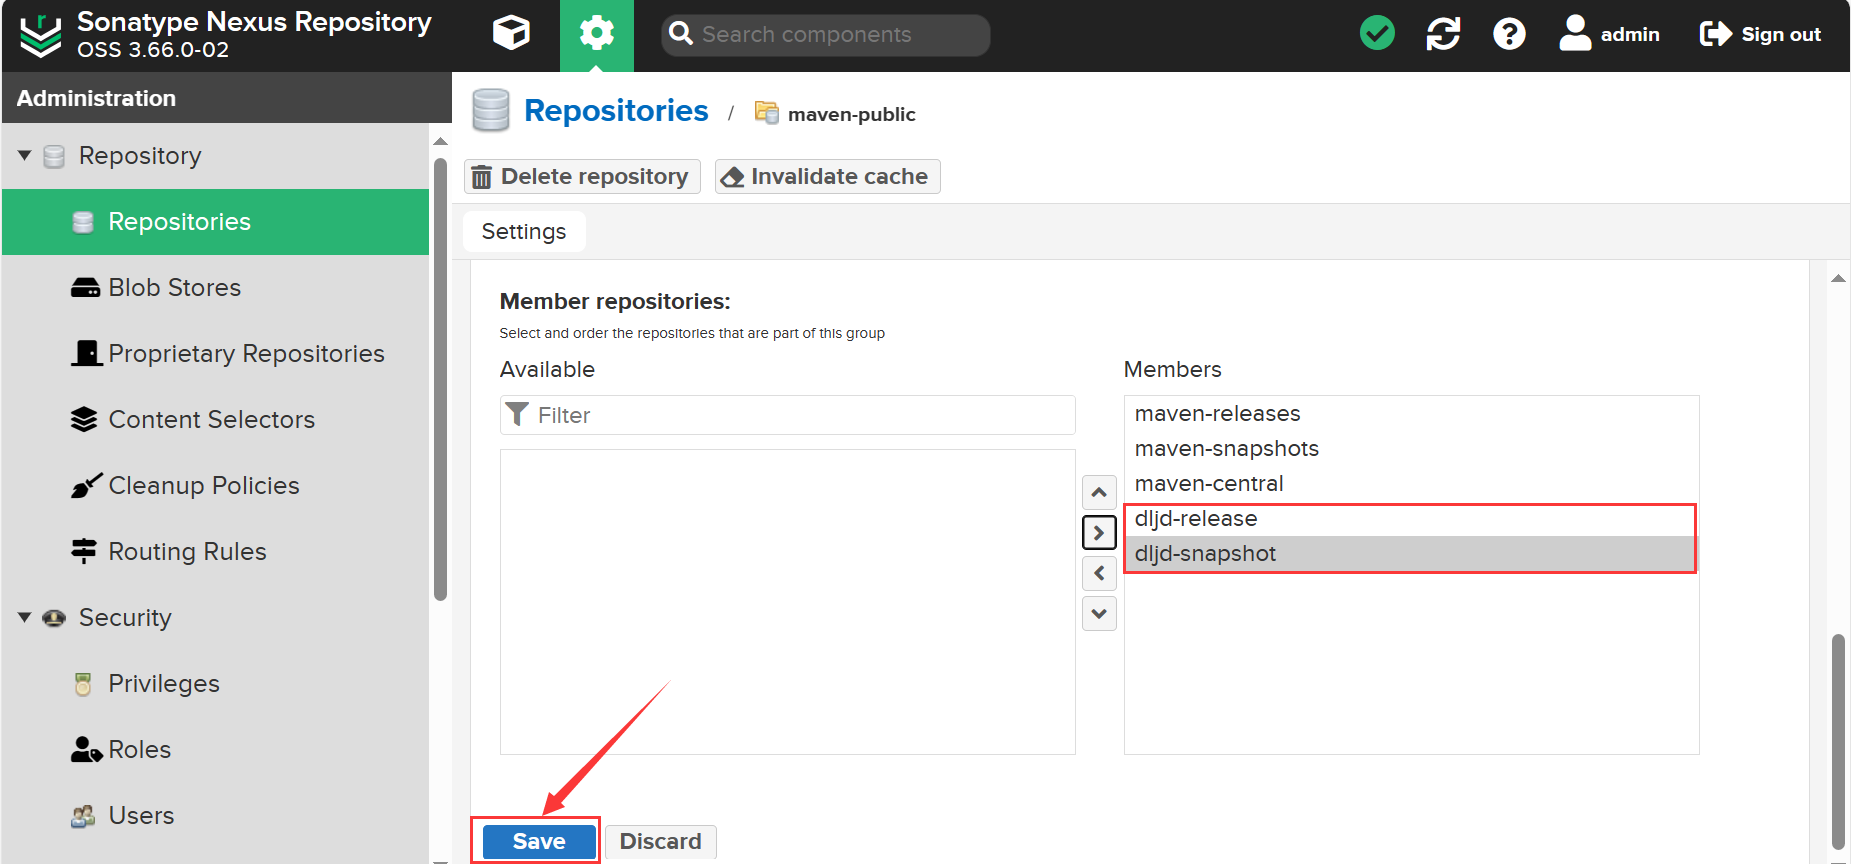Move selected member up with arrow

click(x=1099, y=492)
